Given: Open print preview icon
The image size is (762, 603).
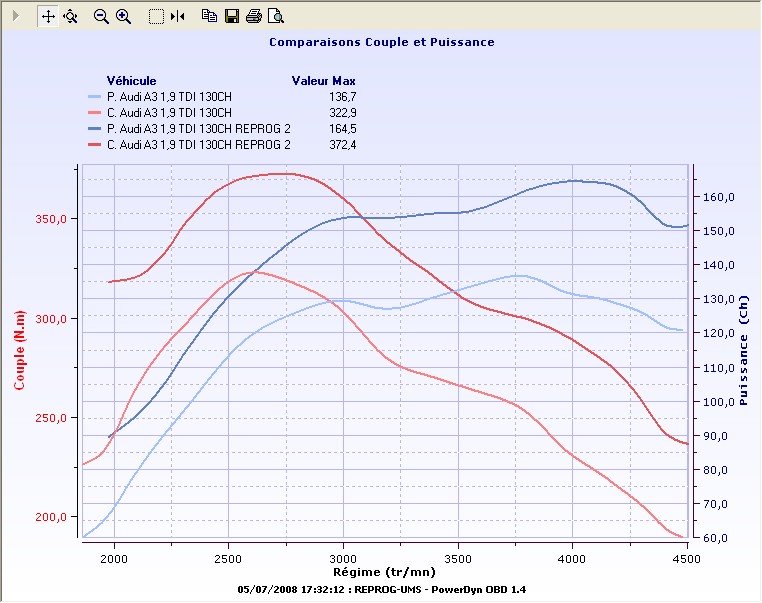Looking at the screenshot, I should pyautogui.click(x=276, y=16).
